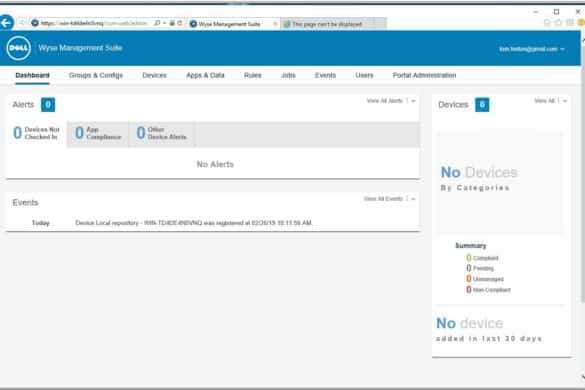Go to the Apps & Data tab
585x390 pixels.
click(x=205, y=75)
